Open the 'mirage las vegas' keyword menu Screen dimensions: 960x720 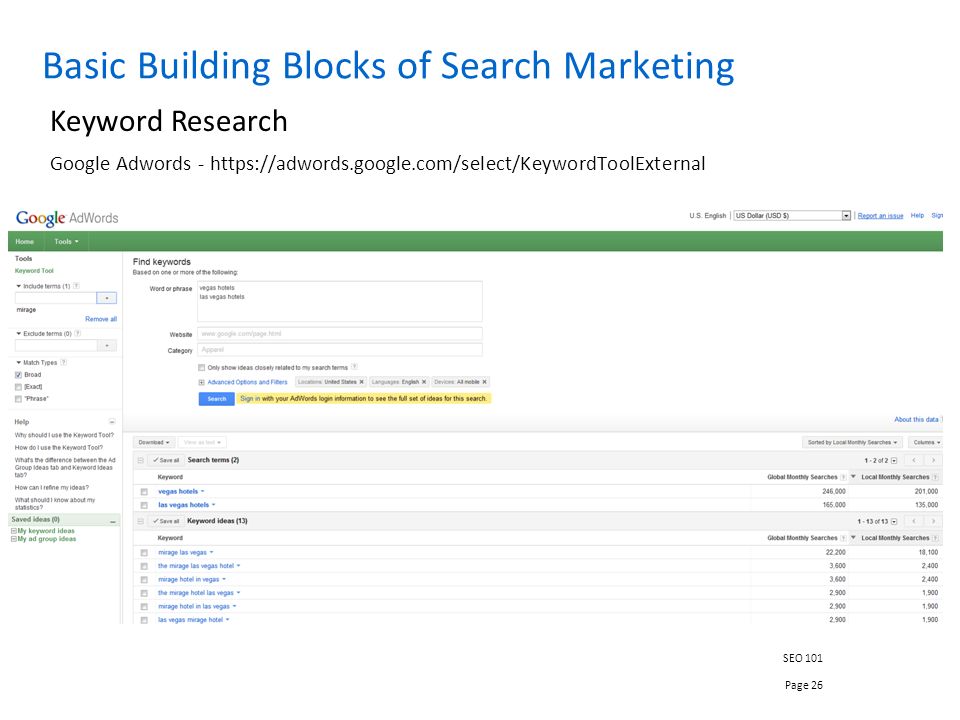point(211,552)
